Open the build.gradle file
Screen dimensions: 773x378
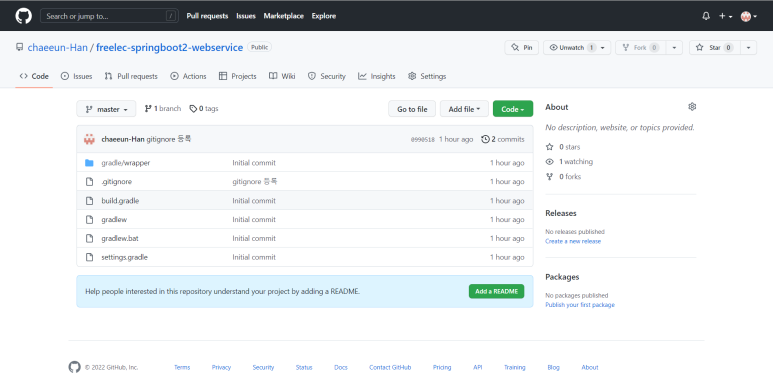[x=120, y=201]
